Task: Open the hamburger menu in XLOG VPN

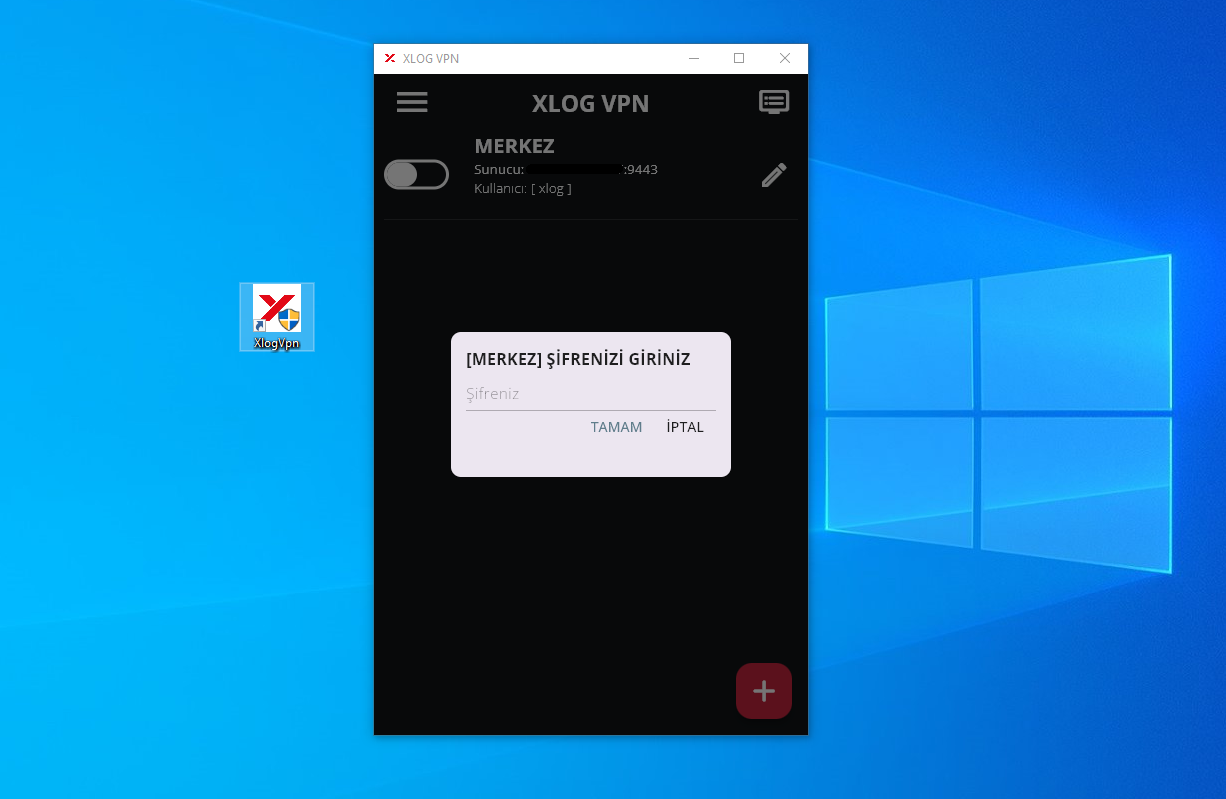Action: tap(412, 102)
